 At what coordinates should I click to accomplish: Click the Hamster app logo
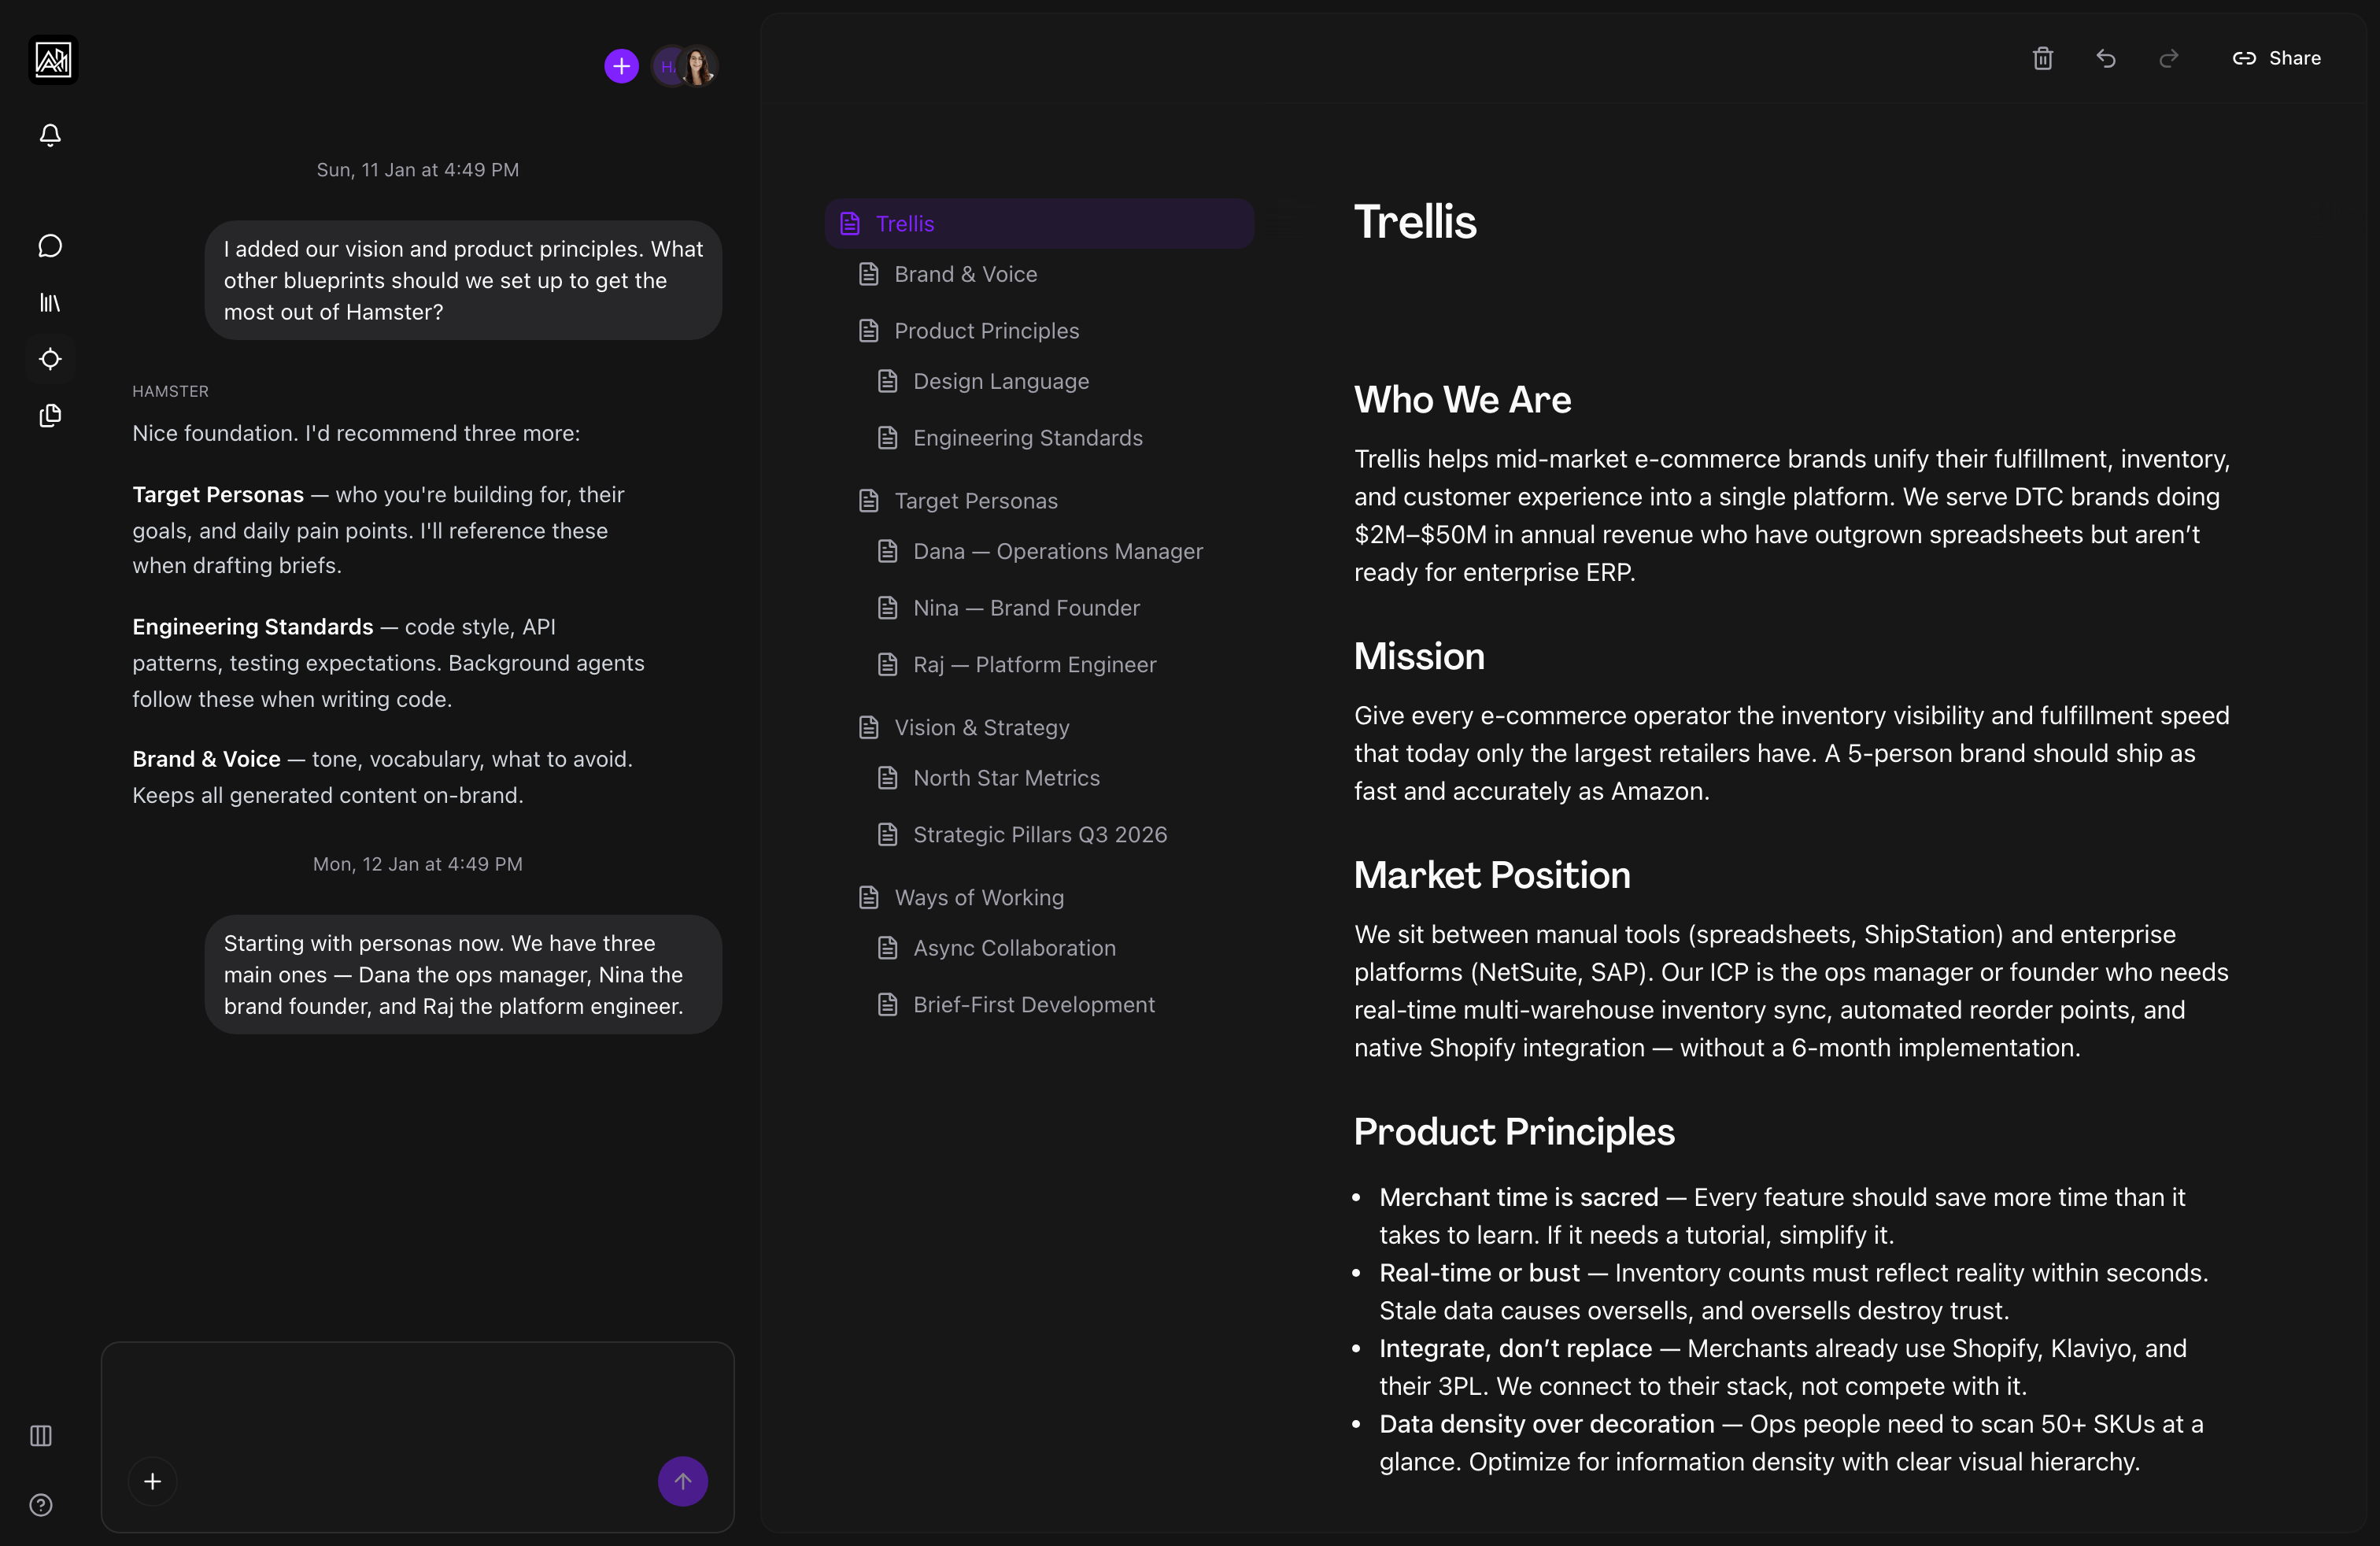(x=52, y=60)
